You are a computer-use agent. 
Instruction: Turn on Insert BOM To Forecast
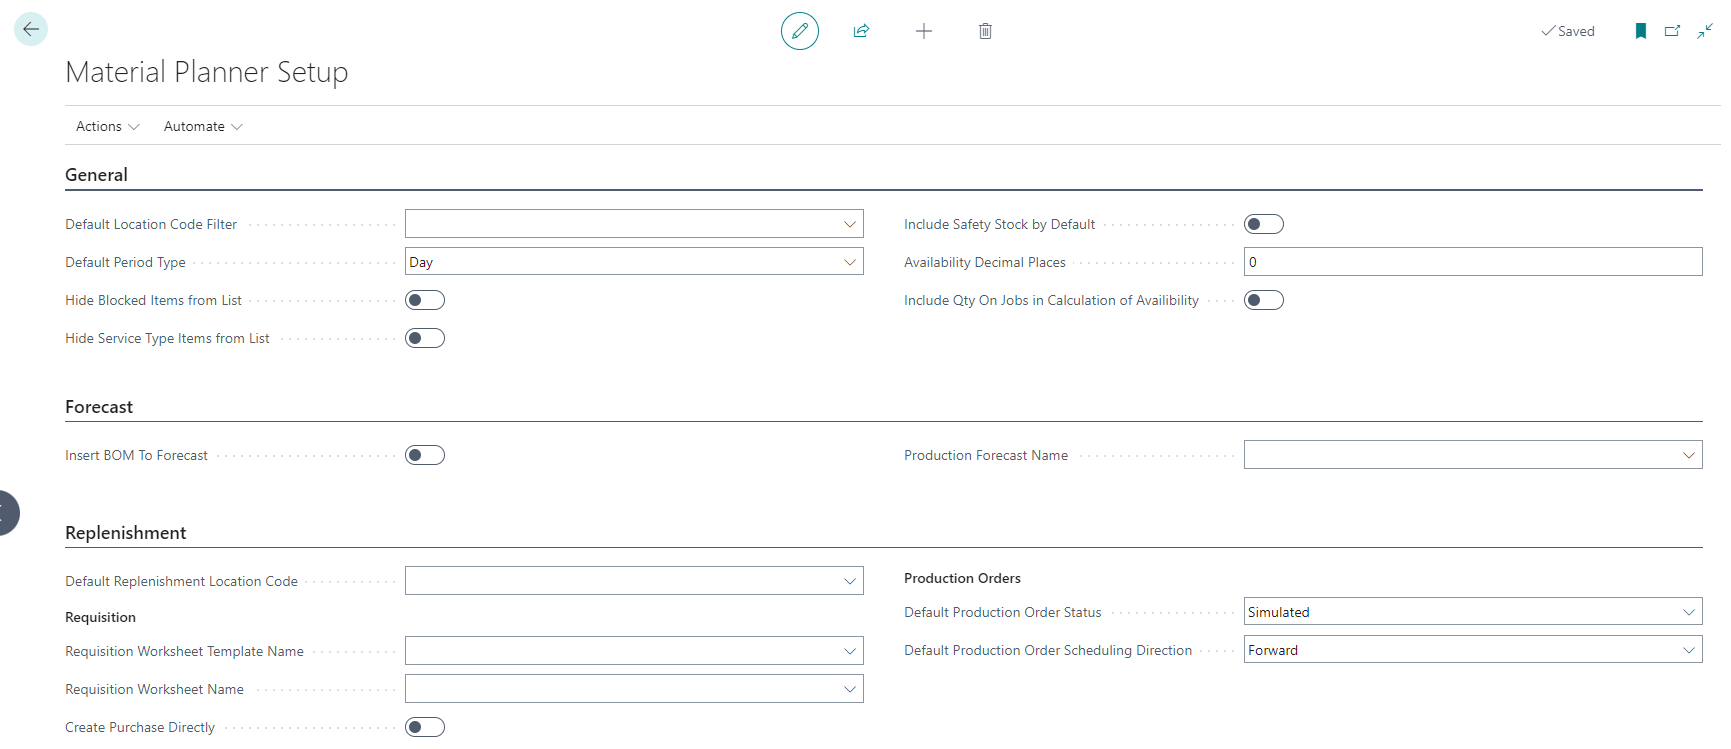425,455
